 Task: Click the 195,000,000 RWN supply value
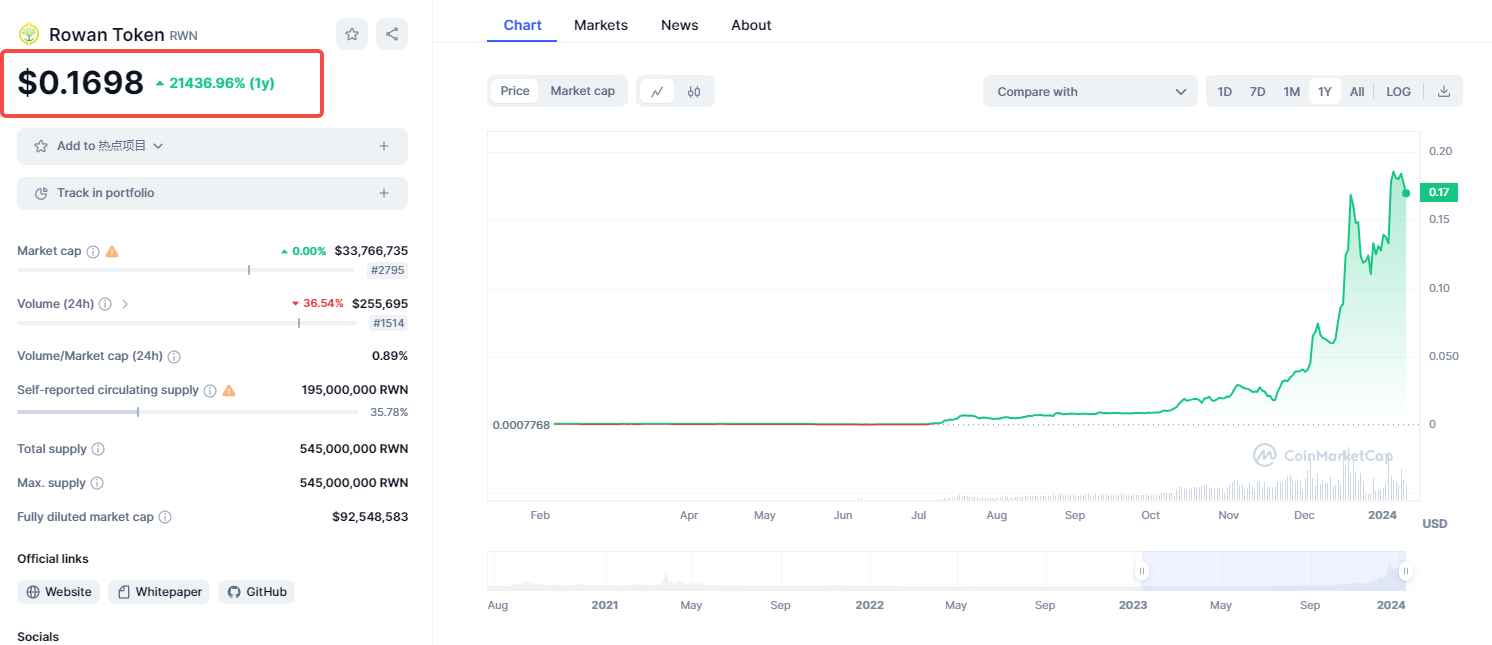[x=355, y=390]
